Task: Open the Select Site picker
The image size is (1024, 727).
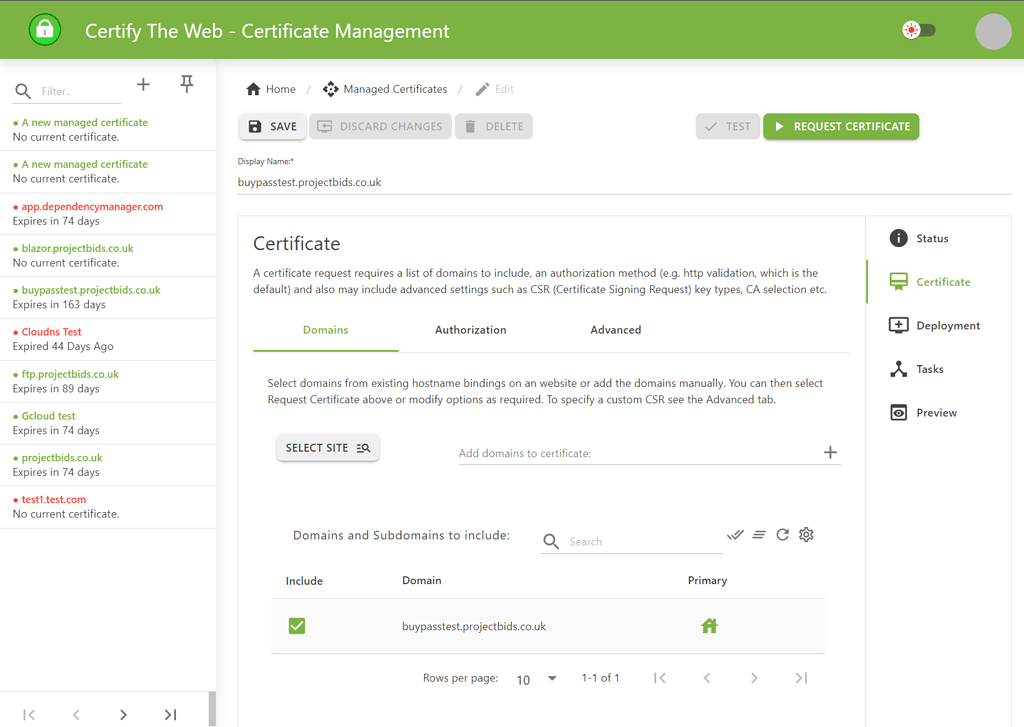Action: [x=328, y=447]
